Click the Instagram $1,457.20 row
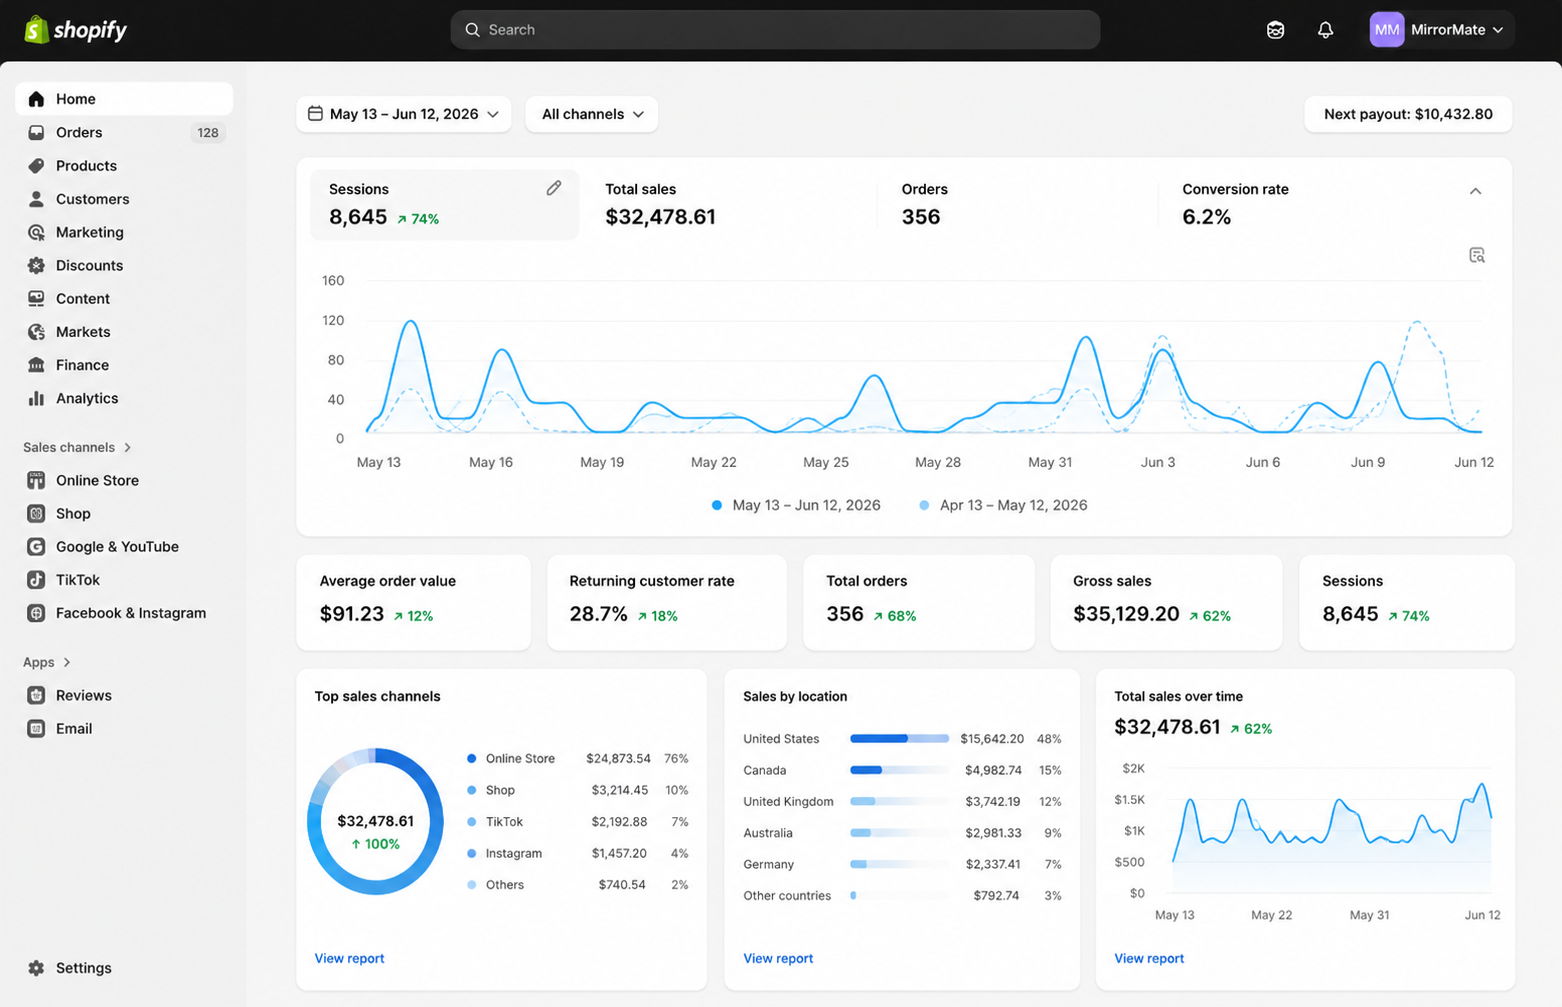This screenshot has height=1007, width=1562. click(577, 853)
